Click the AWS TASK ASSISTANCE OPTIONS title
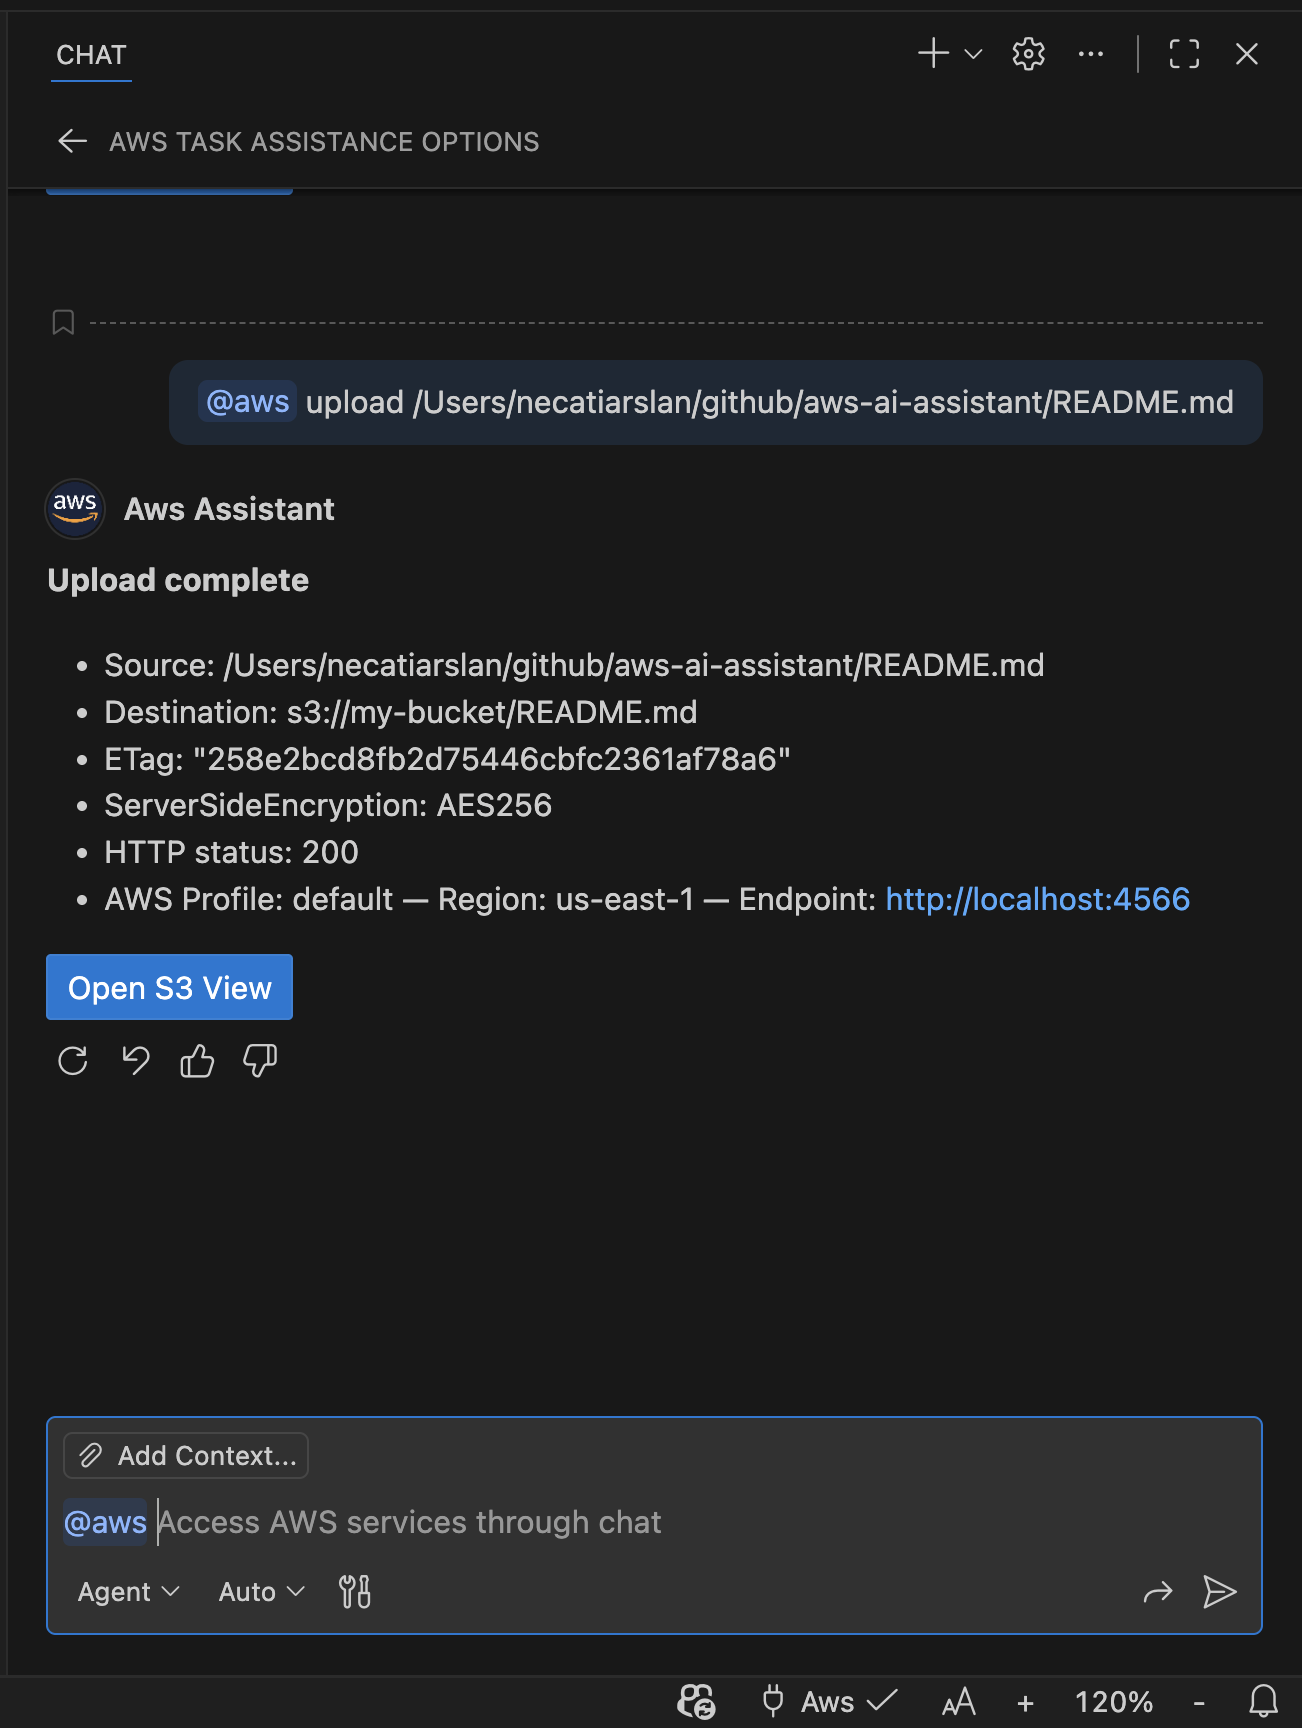The height and width of the screenshot is (1728, 1302). pyautogui.click(x=324, y=142)
